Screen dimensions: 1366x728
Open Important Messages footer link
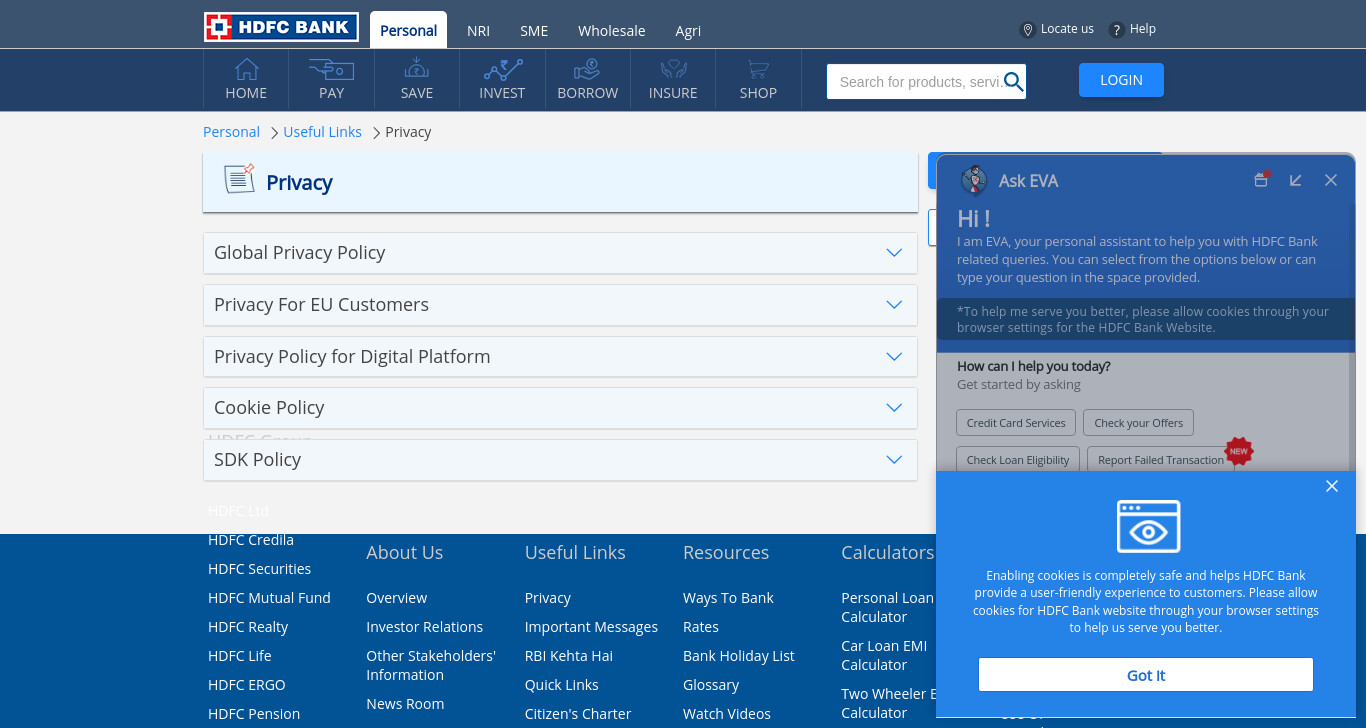[x=591, y=627]
